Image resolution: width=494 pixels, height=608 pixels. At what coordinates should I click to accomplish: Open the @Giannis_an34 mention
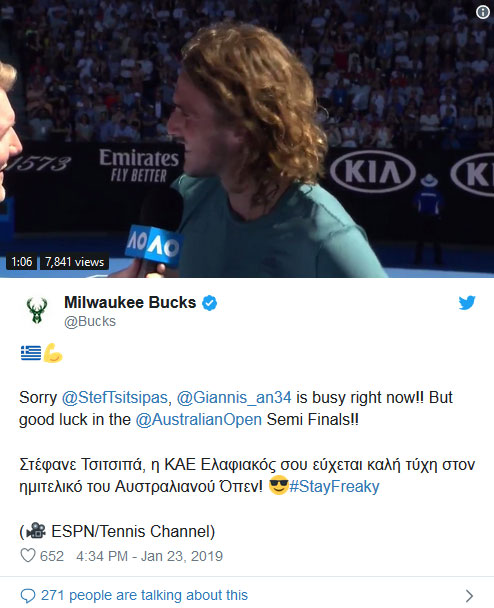(x=234, y=397)
